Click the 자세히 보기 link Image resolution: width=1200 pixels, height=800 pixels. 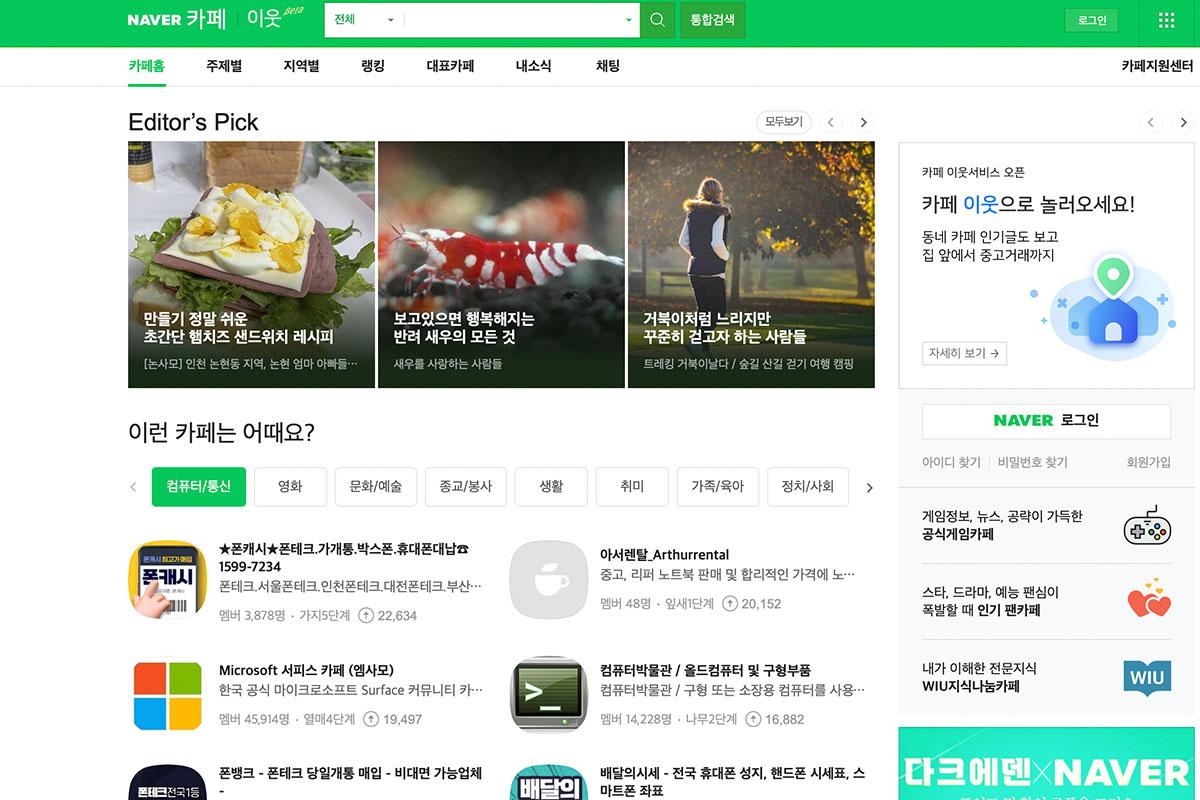[964, 353]
